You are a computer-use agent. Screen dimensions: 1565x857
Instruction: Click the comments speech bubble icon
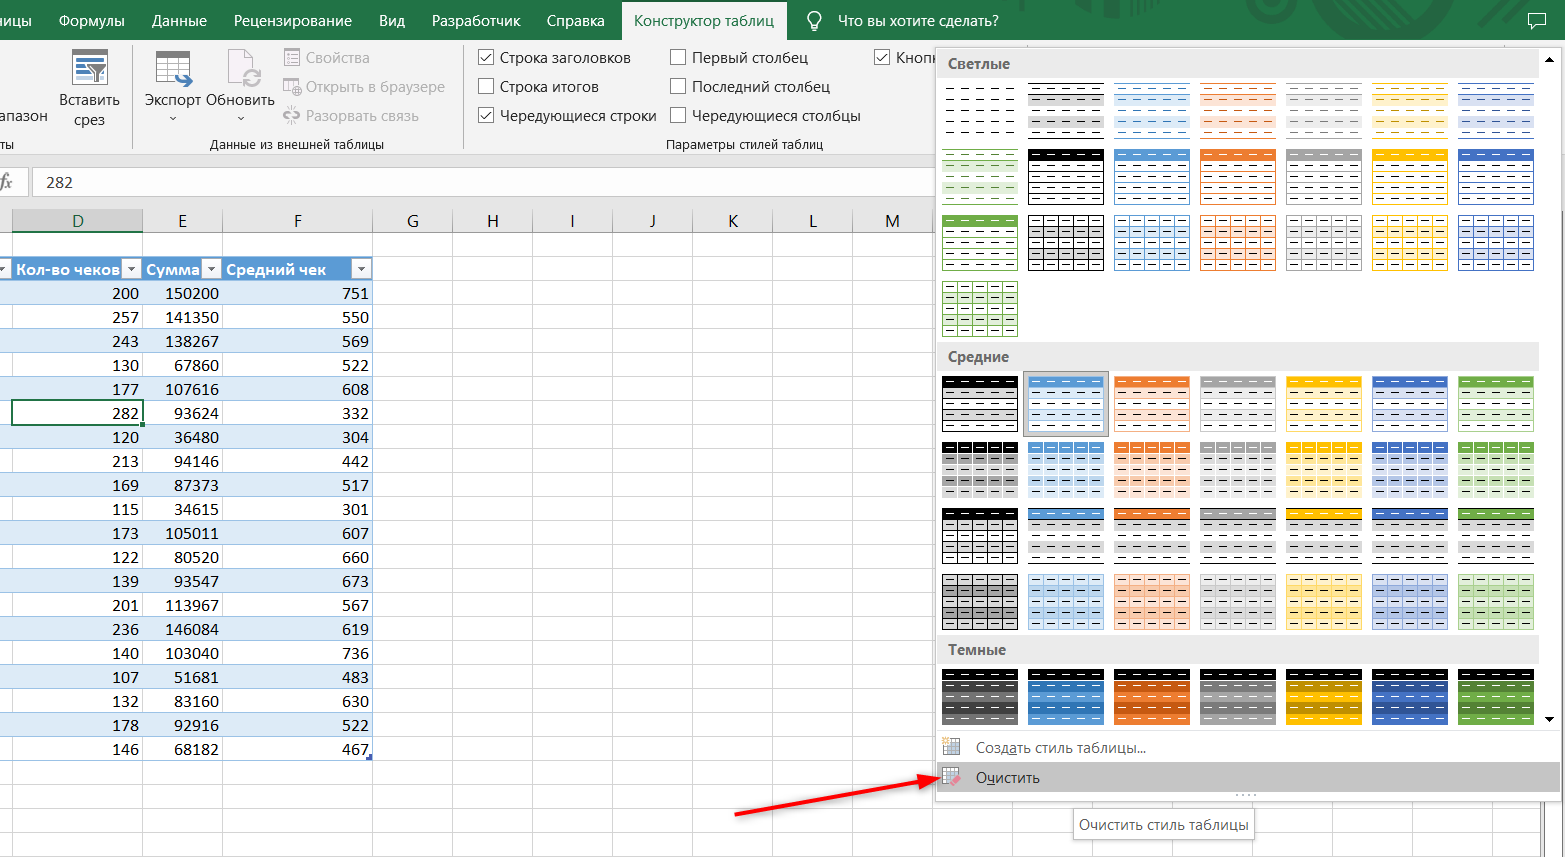pyautogui.click(x=1537, y=20)
